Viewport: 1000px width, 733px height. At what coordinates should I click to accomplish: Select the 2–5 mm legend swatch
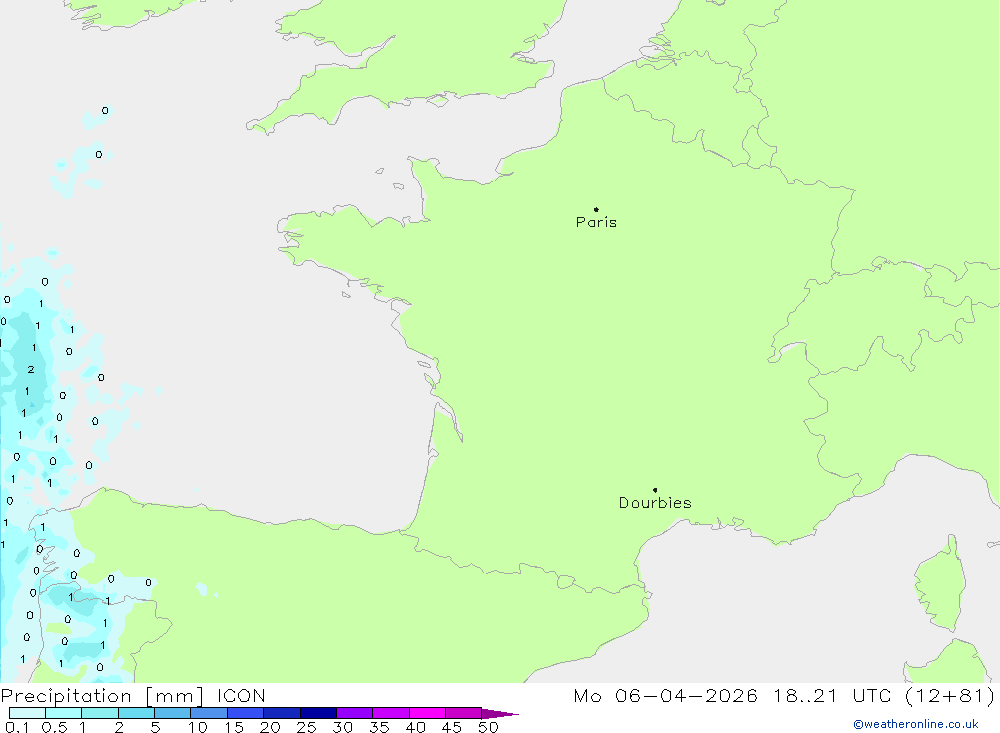[x=136, y=713]
